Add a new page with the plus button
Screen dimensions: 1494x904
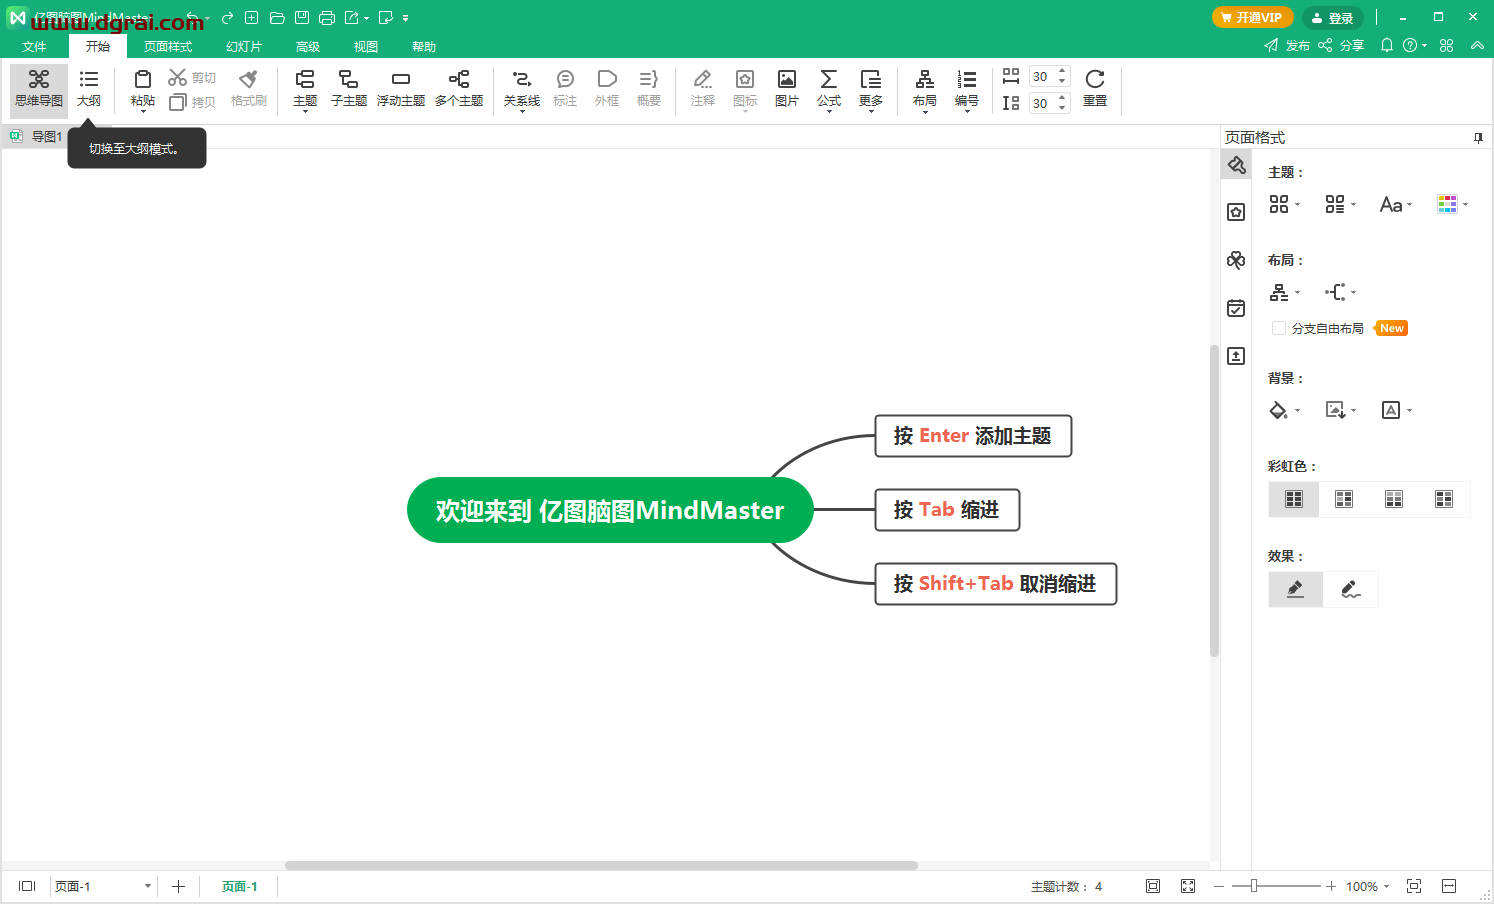coord(178,886)
